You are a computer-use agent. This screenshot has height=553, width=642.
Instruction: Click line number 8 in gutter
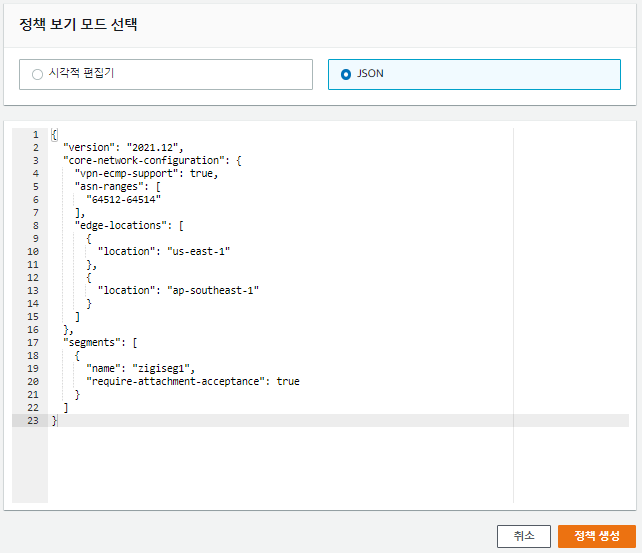click(36, 226)
